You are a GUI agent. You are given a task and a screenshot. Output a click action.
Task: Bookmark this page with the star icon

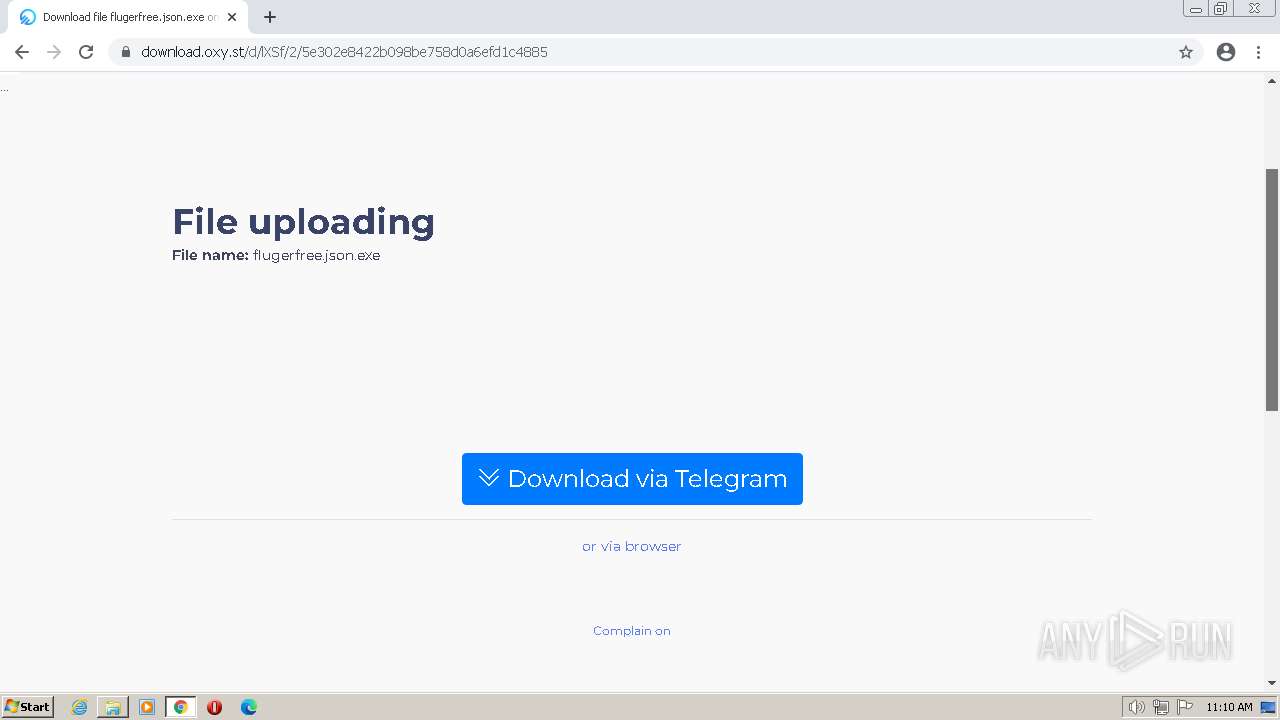tap(1186, 52)
